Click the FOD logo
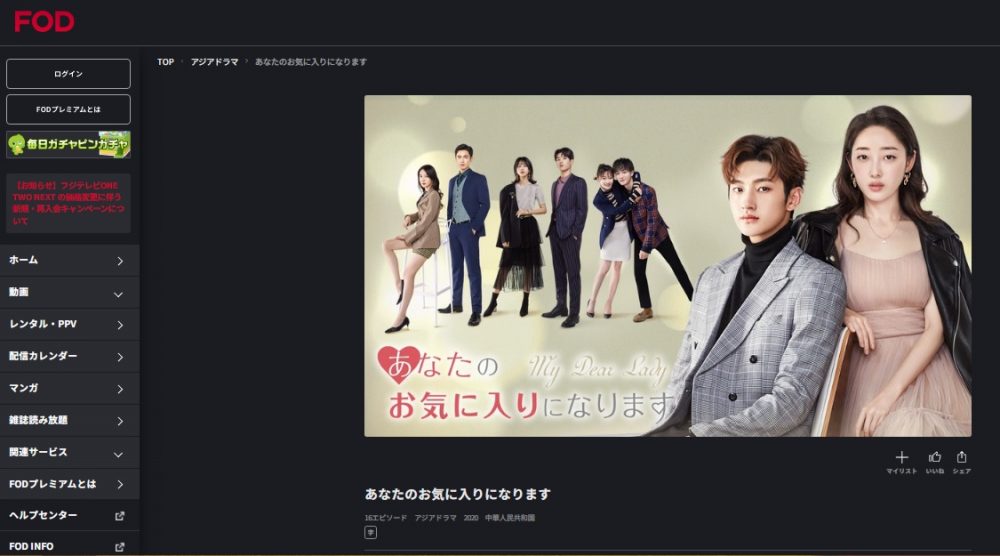The height and width of the screenshot is (556, 1000). coord(44,21)
